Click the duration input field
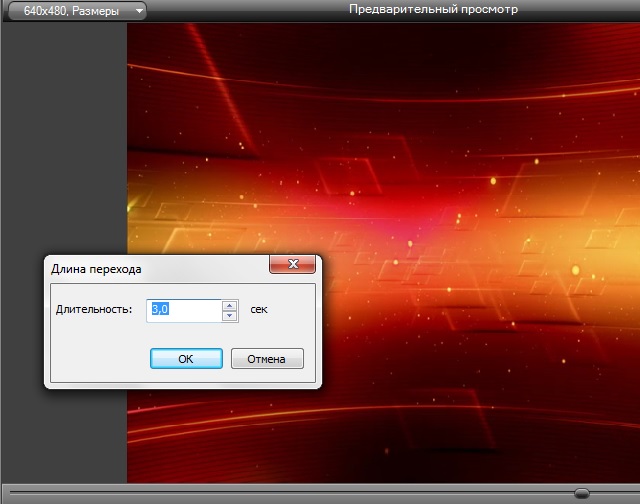 tap(184, 311)
